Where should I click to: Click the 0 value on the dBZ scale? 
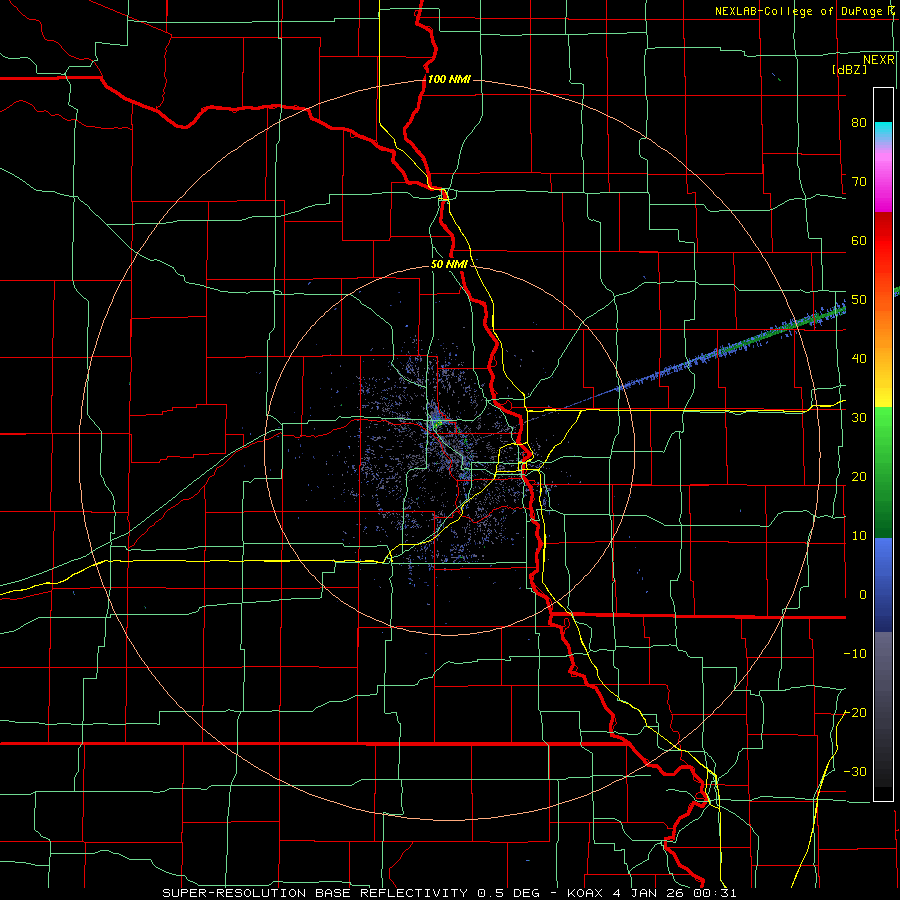click(863, 595)
